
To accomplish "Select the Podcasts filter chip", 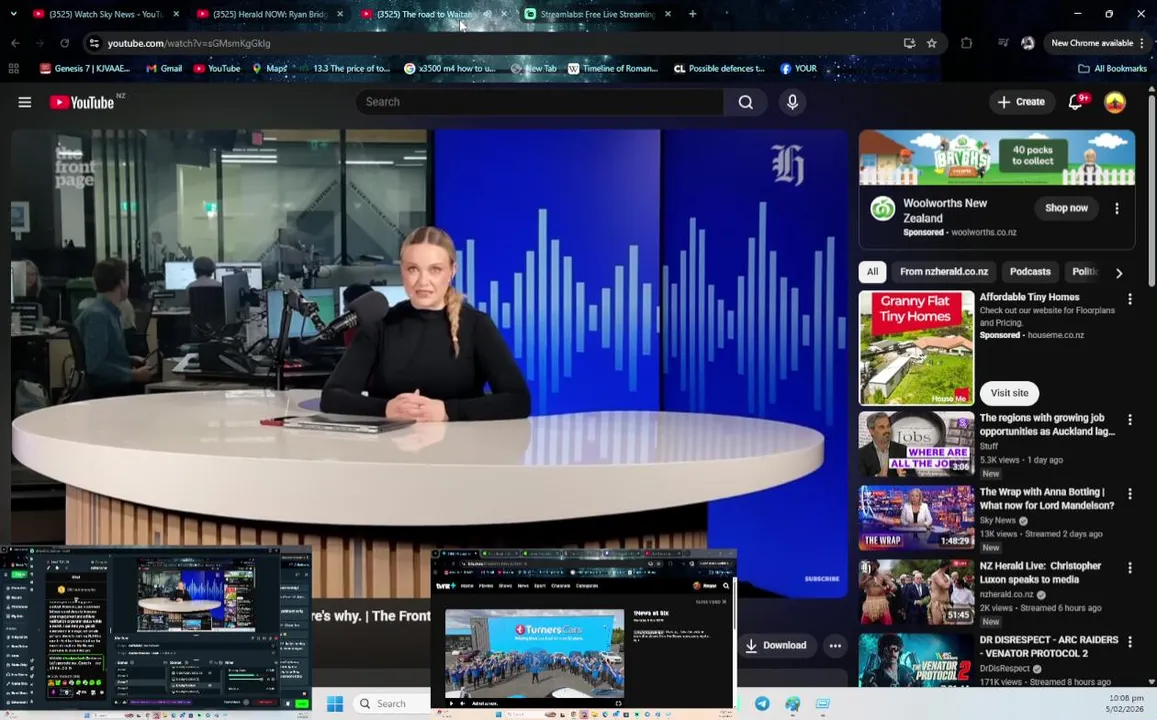I will tap(1029, 271).
